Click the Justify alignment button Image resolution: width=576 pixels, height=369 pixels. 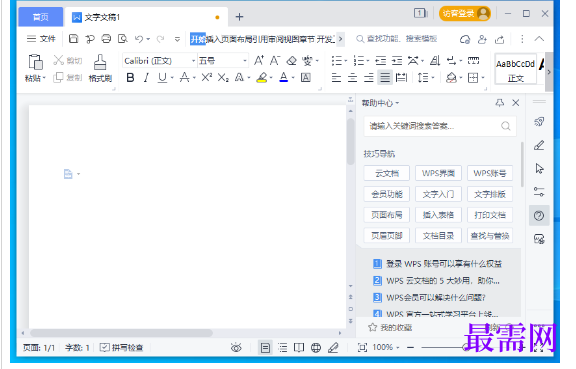[385, 78]
